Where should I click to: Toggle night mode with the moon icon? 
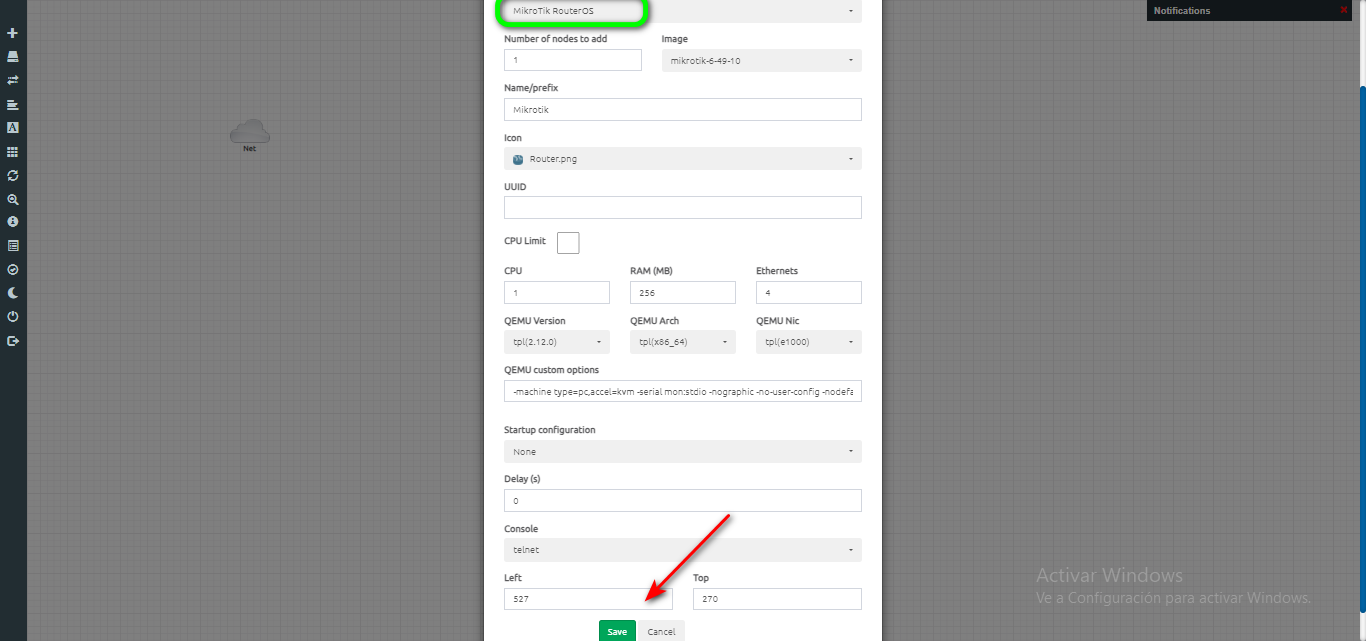tap(13, 293)
